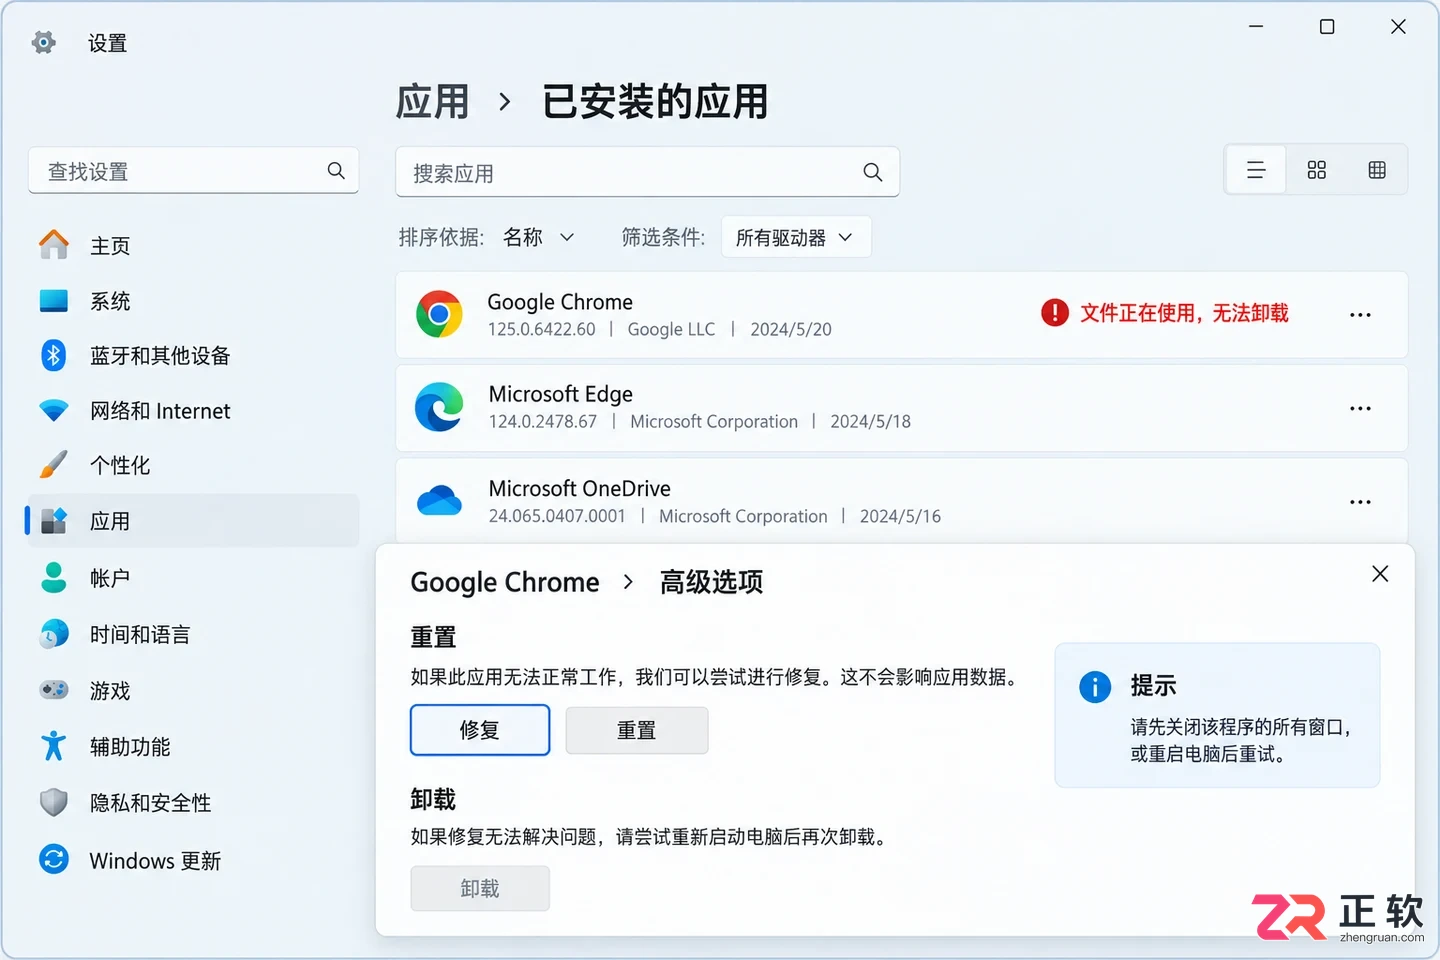Open the 主页 settings page
The height and width of the screenshot is (960, 1440).
point(193,245)
